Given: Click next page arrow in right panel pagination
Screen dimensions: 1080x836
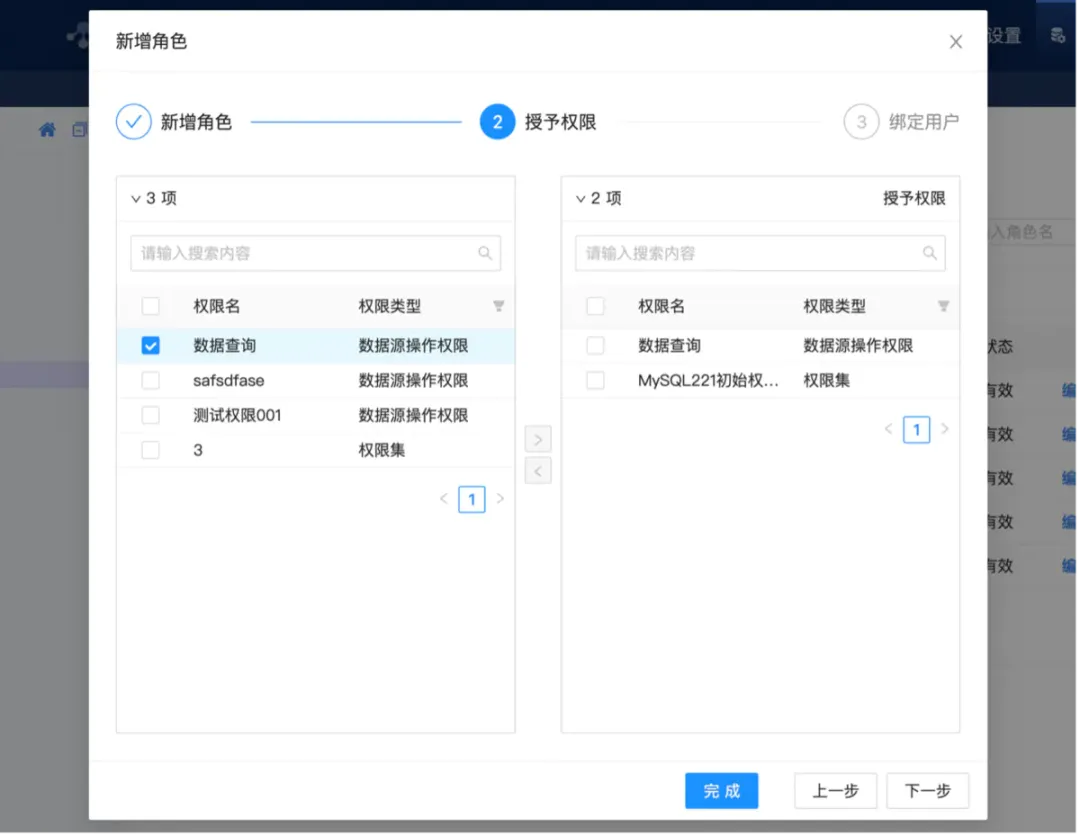Looking at the screenshot, I should [x=945, y=429].
